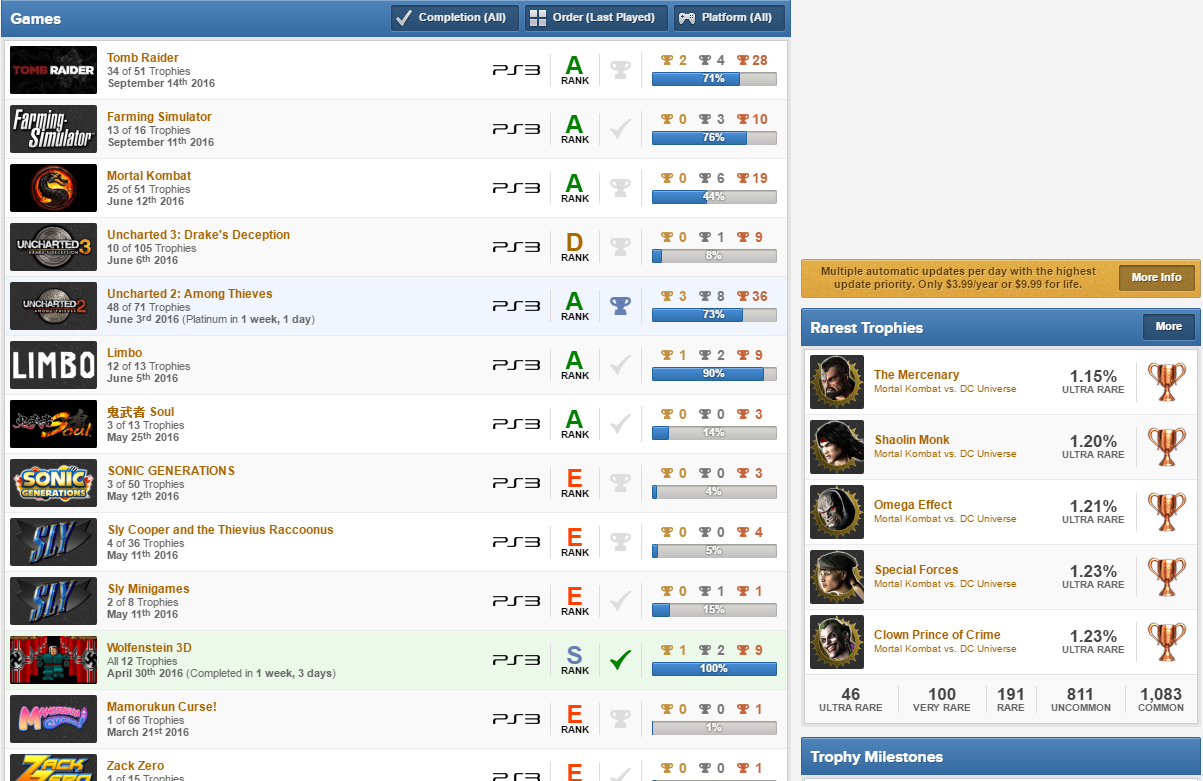Image resolution: width=1203 pixels, height=781 pixels.
Task: Click the gray checkmark on Farming Simulator row
Action: 619,128
